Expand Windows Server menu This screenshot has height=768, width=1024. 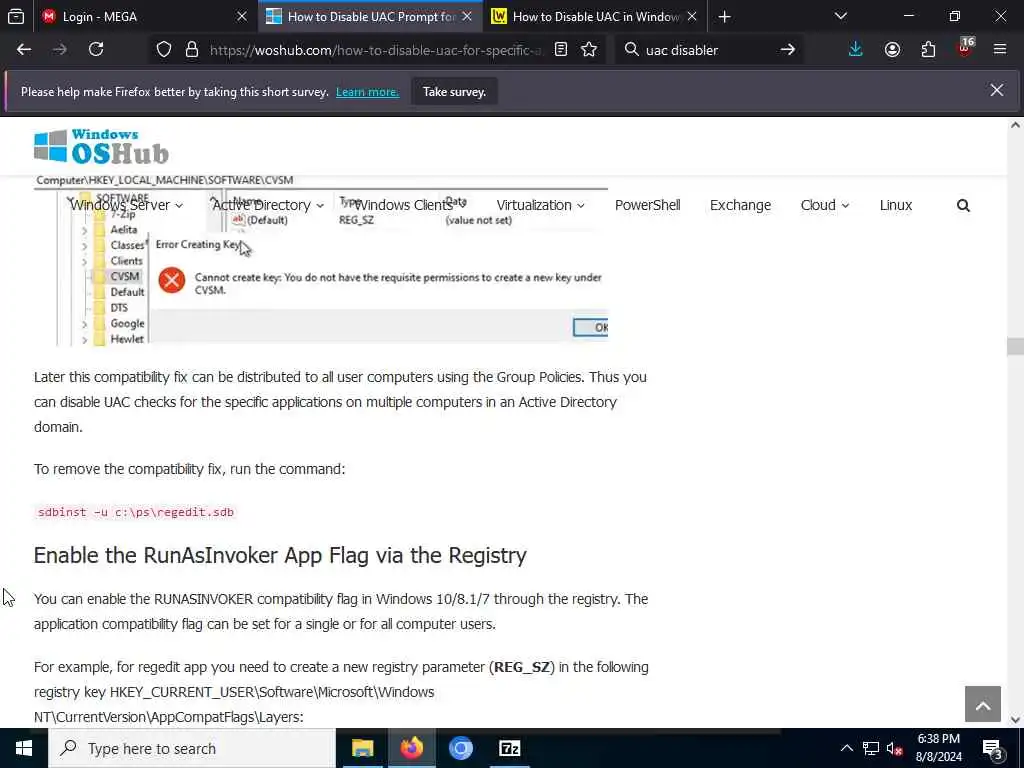tap(127, 205)
